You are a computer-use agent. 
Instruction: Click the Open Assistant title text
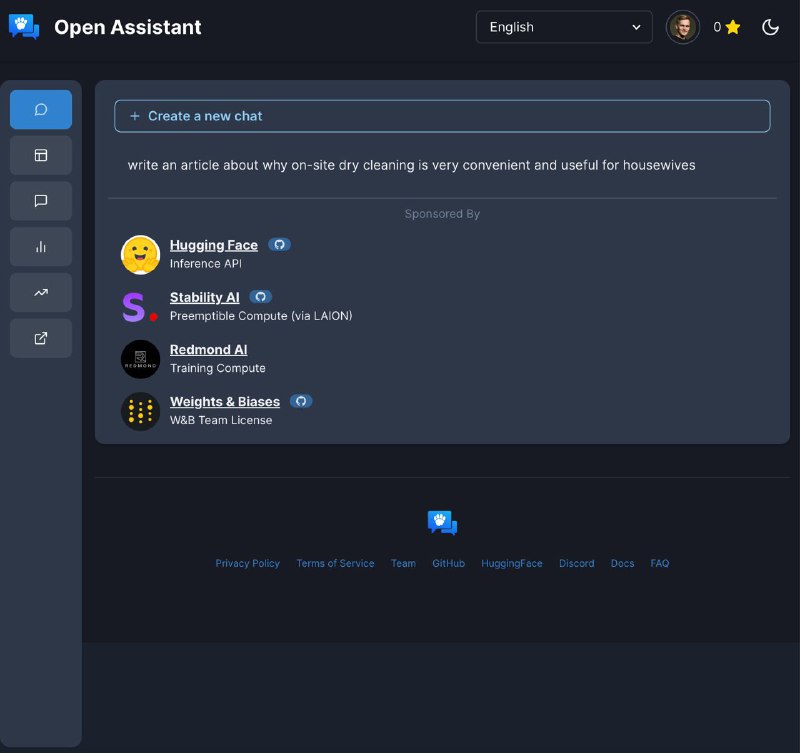pos(128,27)
